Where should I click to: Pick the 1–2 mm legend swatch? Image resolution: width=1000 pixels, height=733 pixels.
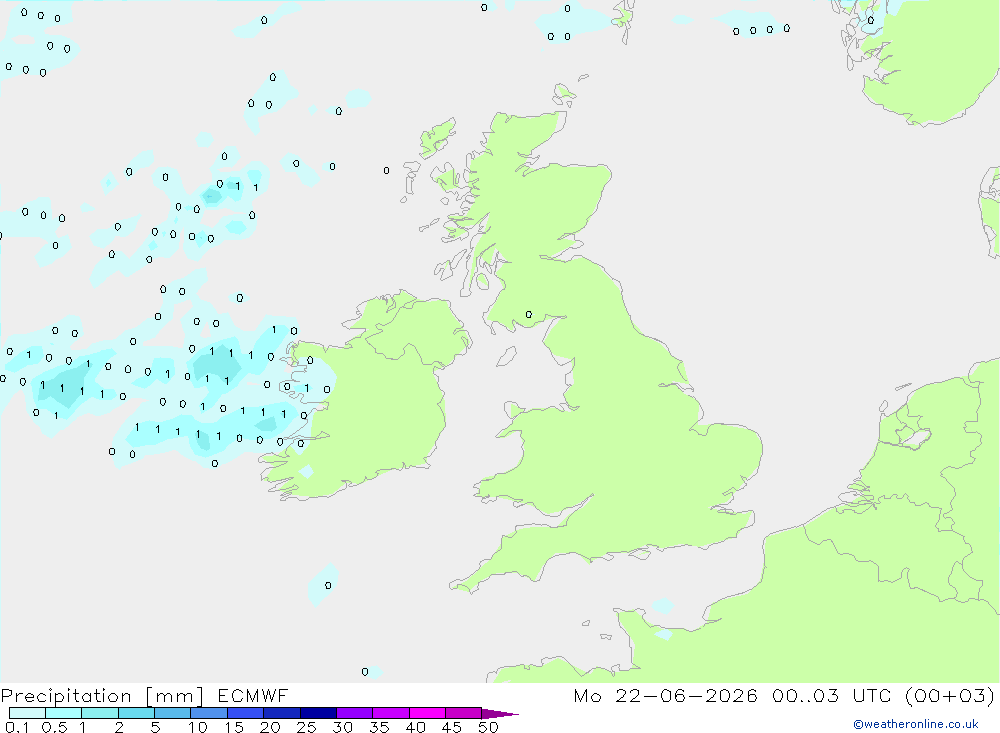pos(100,713)
